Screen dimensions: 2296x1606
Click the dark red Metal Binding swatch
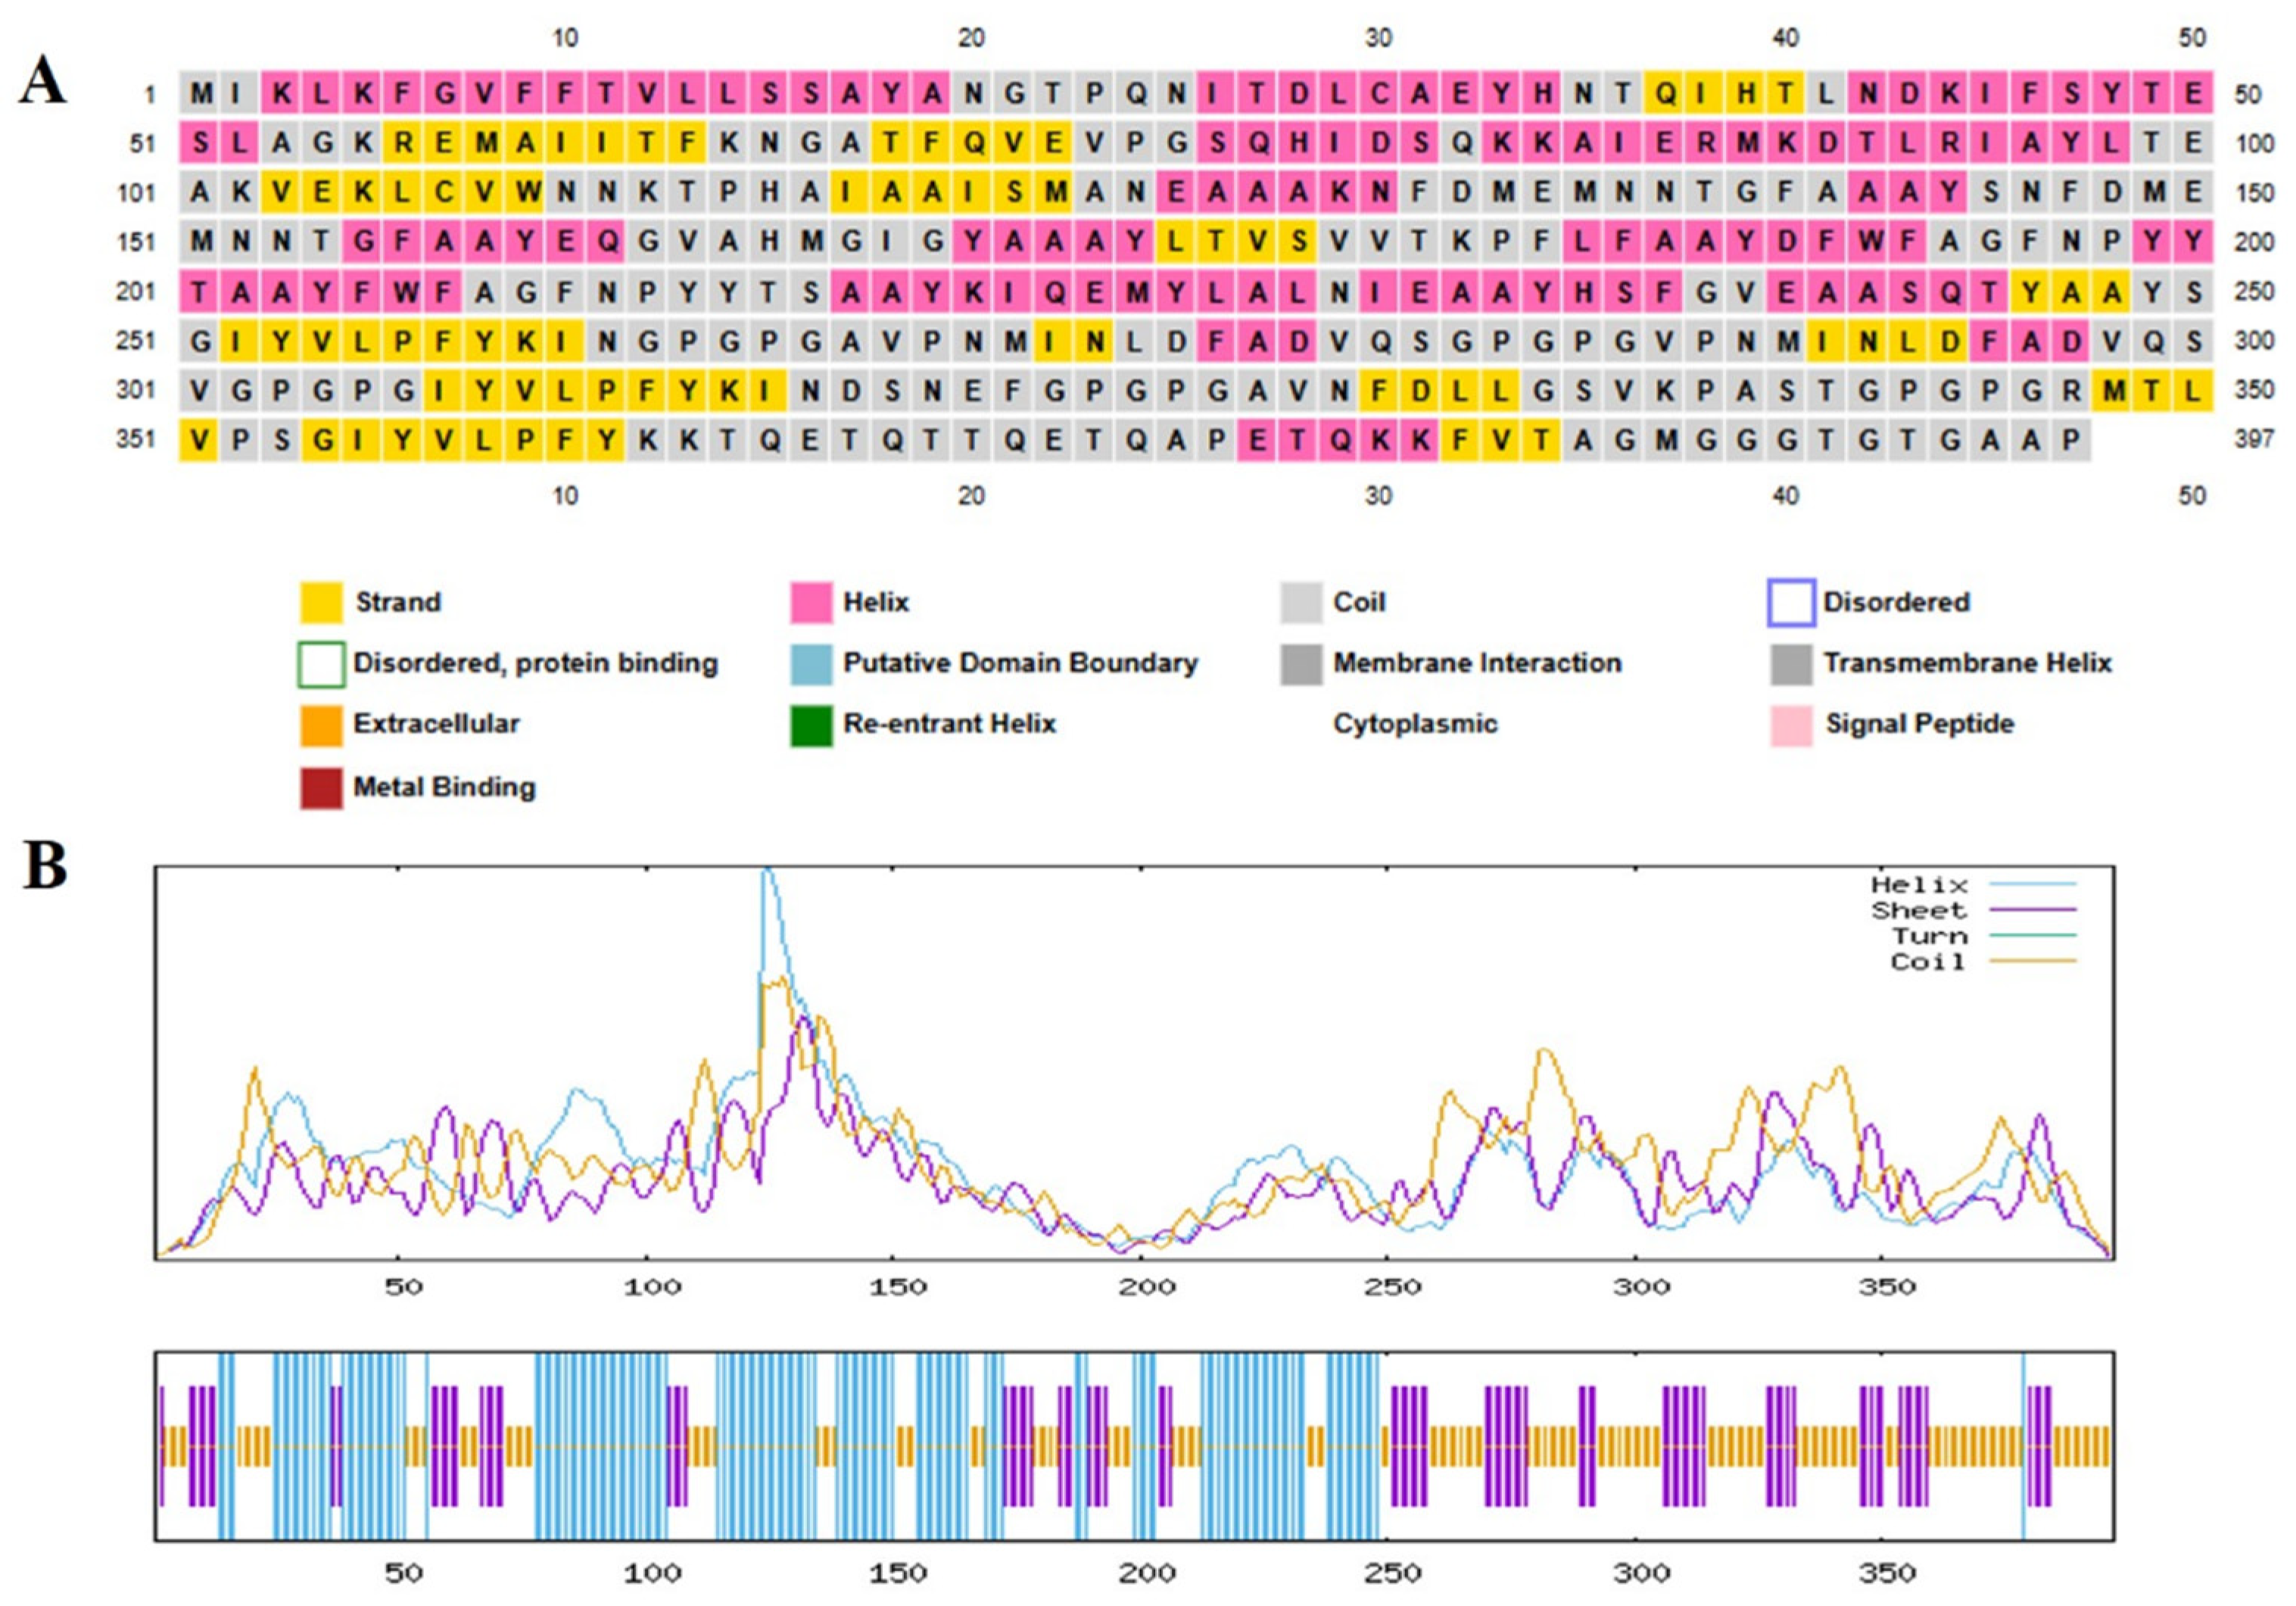[321, 788]
